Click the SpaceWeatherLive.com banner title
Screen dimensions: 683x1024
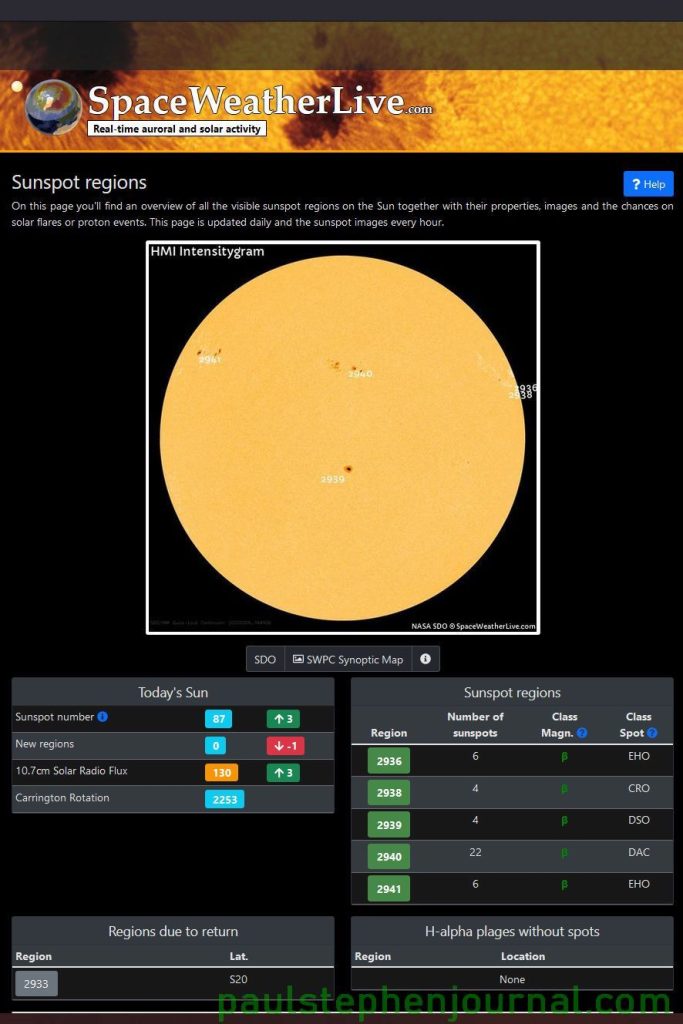(x=260, y=101)
